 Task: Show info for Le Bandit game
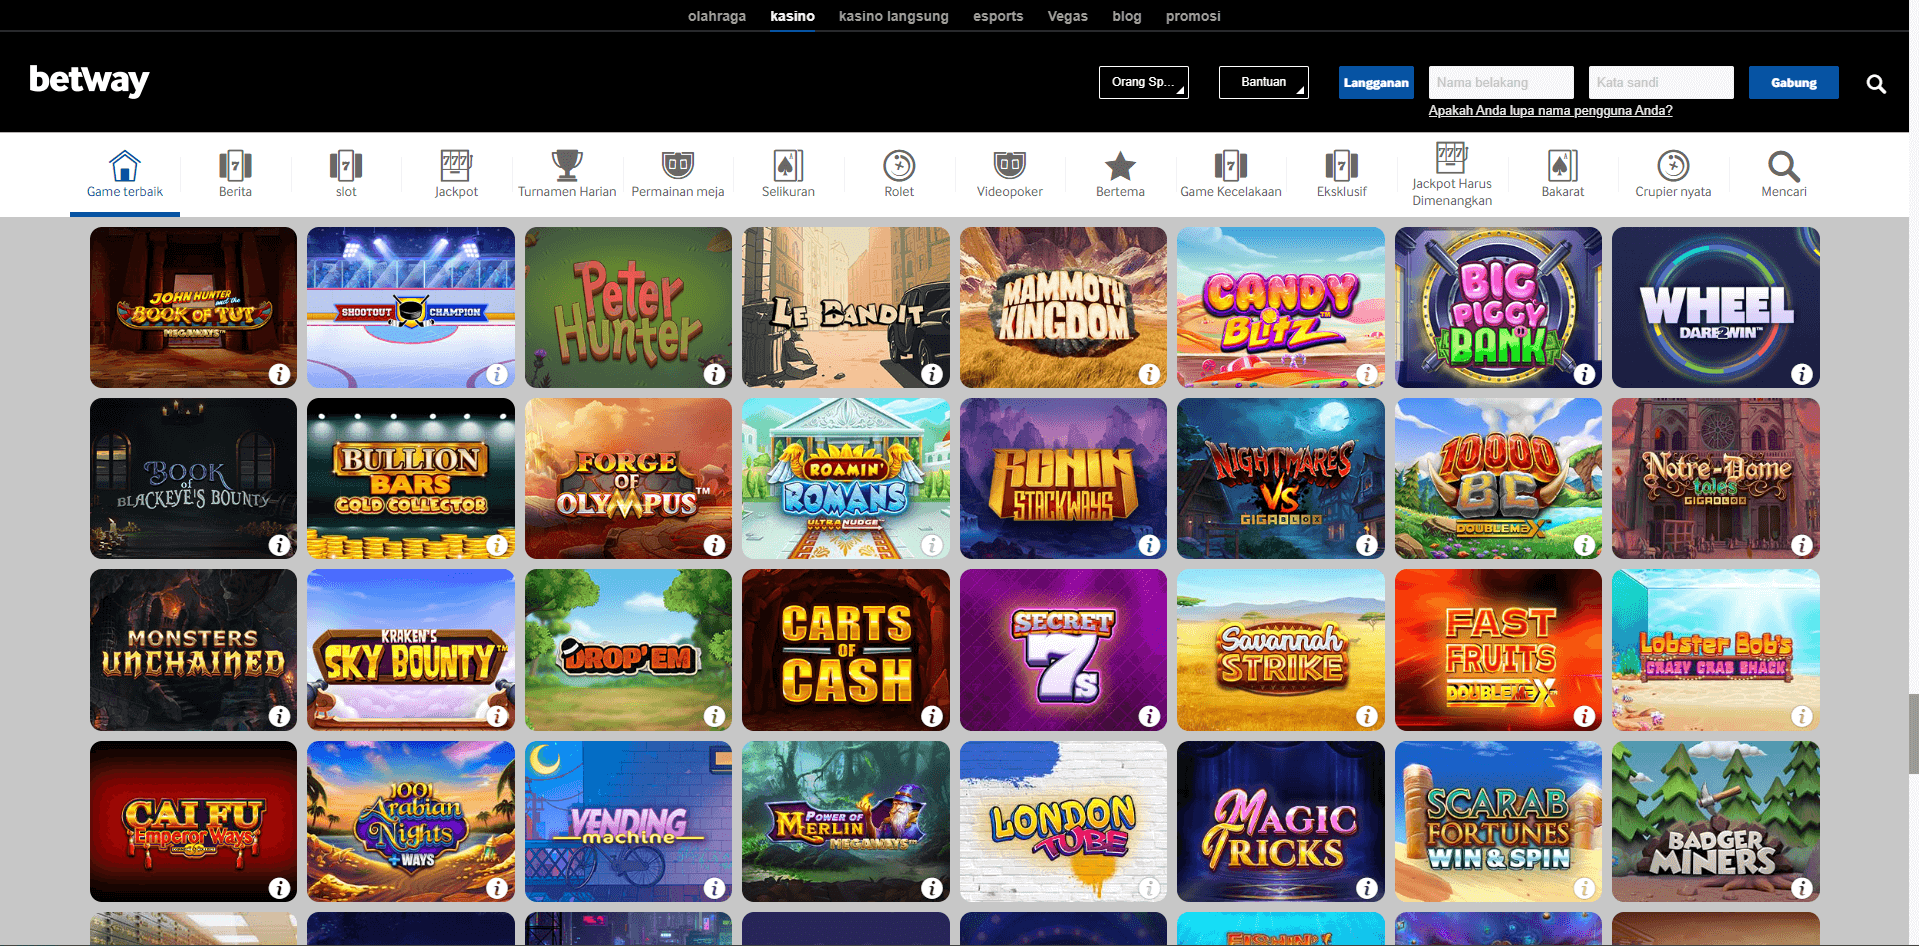pyautogui.click(x=932, y=374)
